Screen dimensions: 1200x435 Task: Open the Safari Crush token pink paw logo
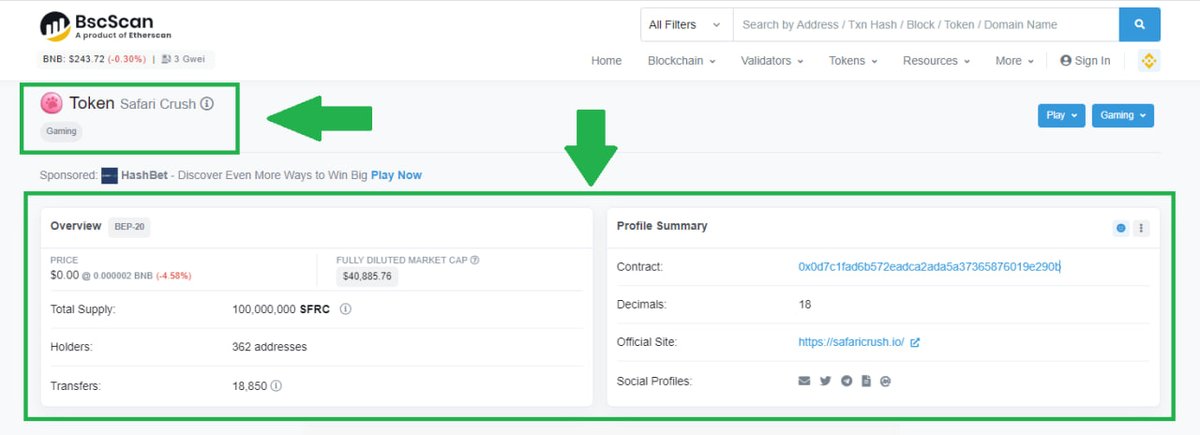point(51,103)
